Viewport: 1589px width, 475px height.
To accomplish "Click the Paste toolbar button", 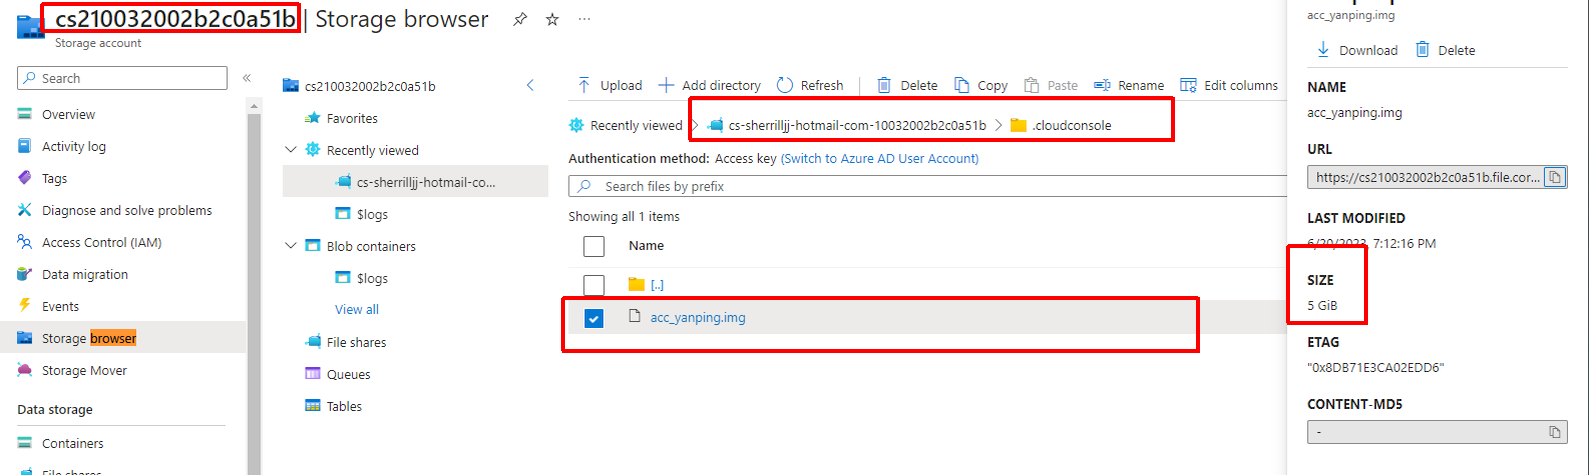I will coord(1051,86).
